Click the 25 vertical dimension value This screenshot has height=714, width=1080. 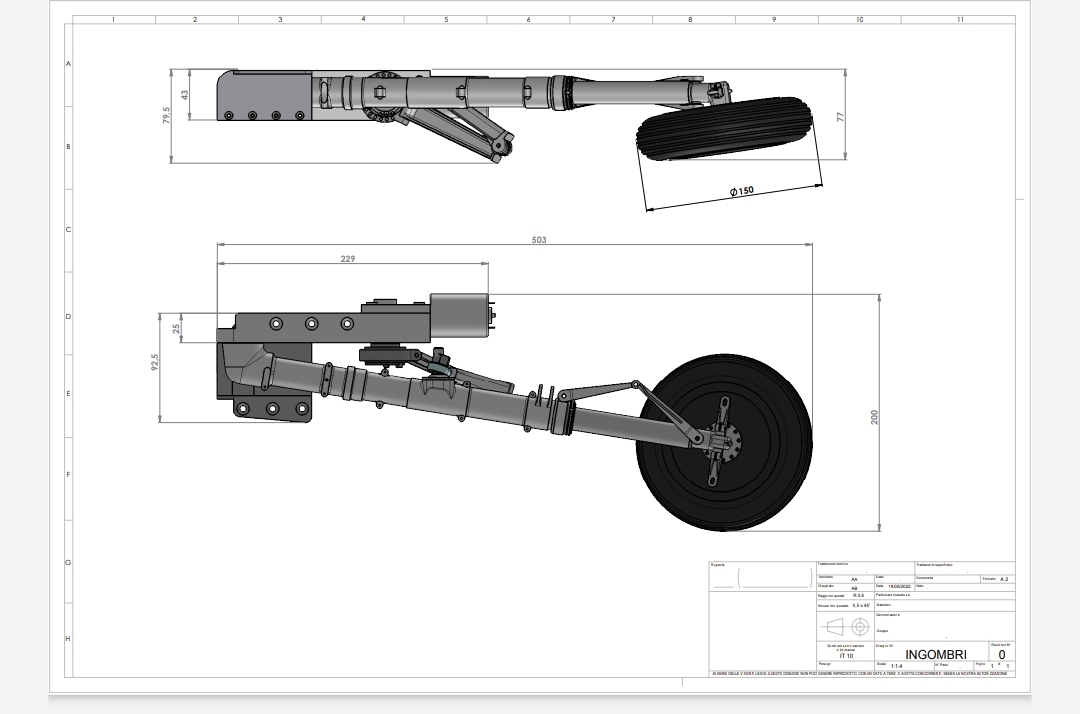click(176, 329)
